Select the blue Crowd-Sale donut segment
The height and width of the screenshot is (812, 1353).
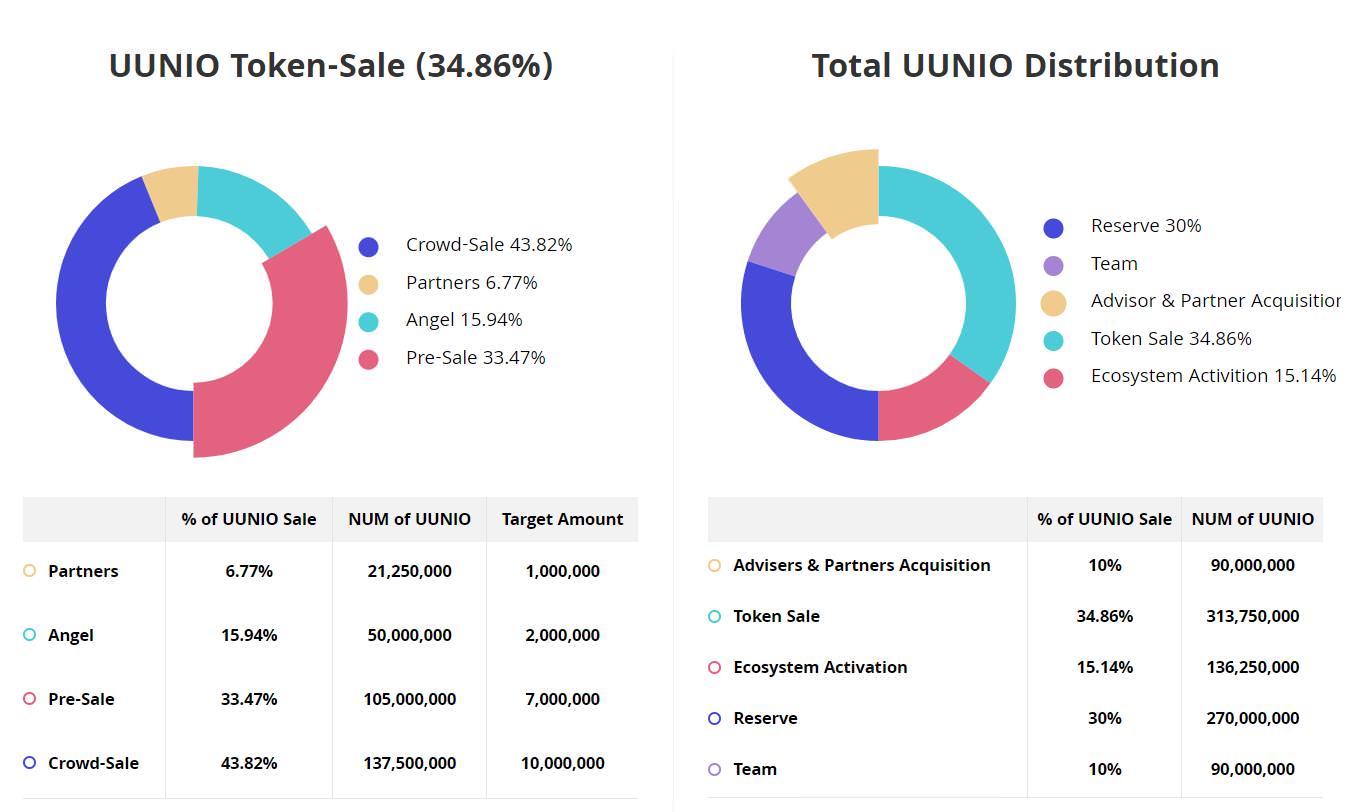tap(90, 320)
